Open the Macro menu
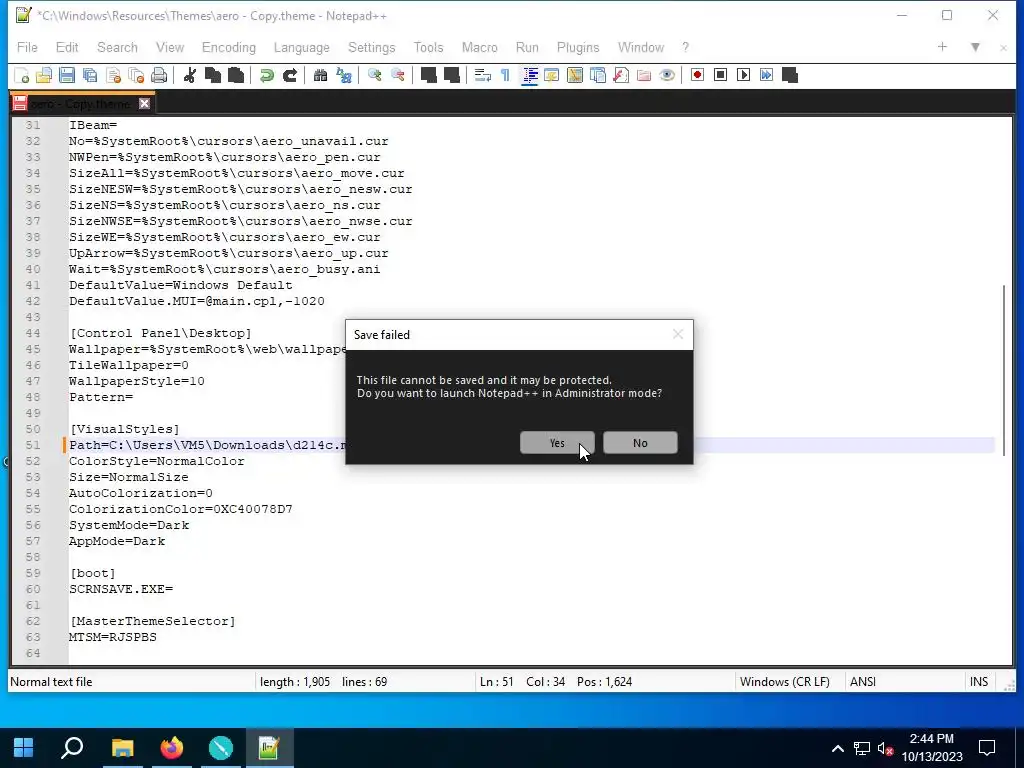This screenshot has width=1024, height=768. [x=479, y=48]
